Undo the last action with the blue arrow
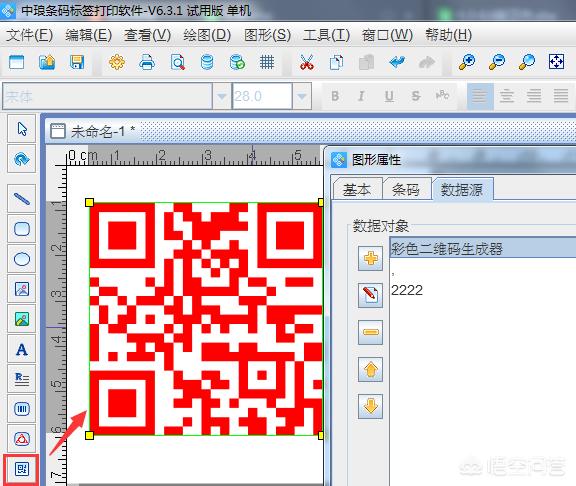 click(x=397, y=62)
